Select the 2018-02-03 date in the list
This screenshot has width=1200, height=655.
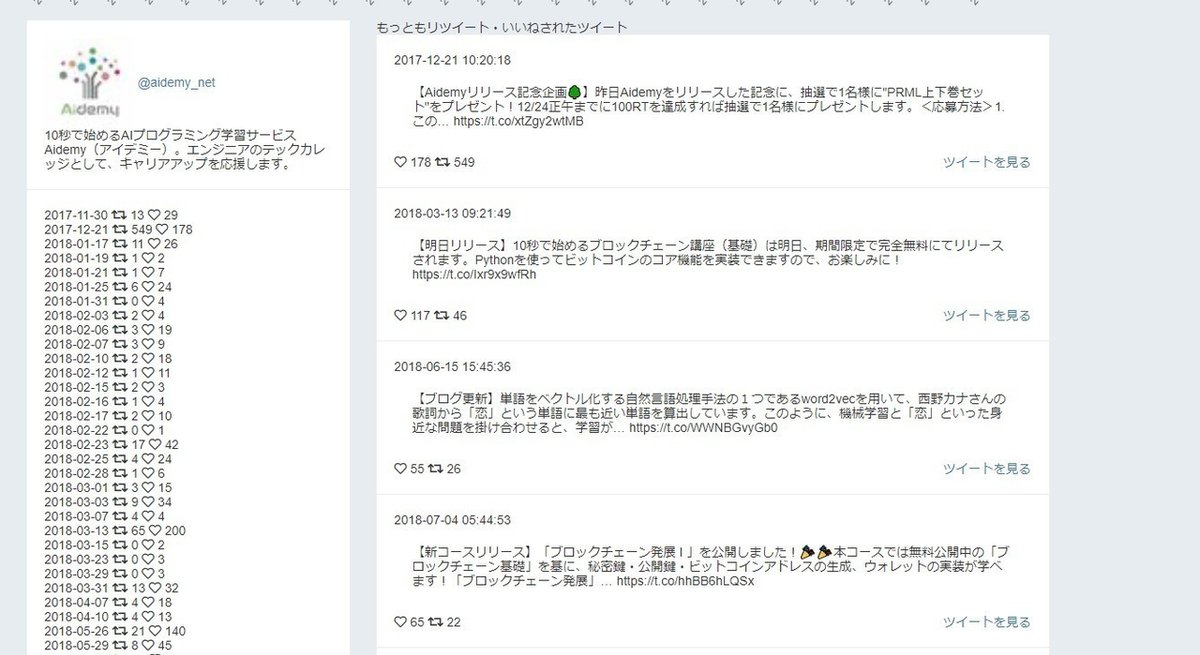click(77, 315)
